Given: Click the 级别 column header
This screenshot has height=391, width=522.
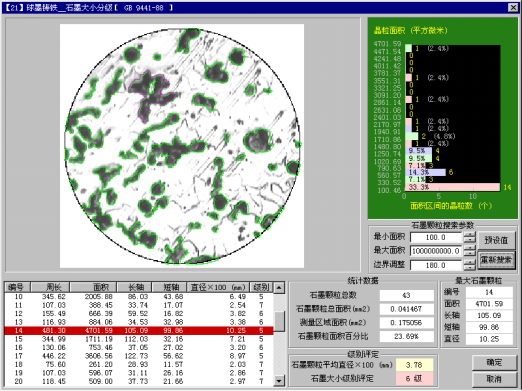Looking at the screenshot, I should (x=261, y=287).
